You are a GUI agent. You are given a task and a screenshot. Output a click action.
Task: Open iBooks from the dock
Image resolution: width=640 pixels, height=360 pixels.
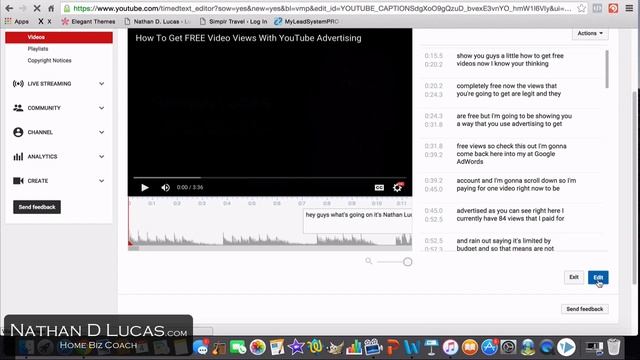coord(469,347)
